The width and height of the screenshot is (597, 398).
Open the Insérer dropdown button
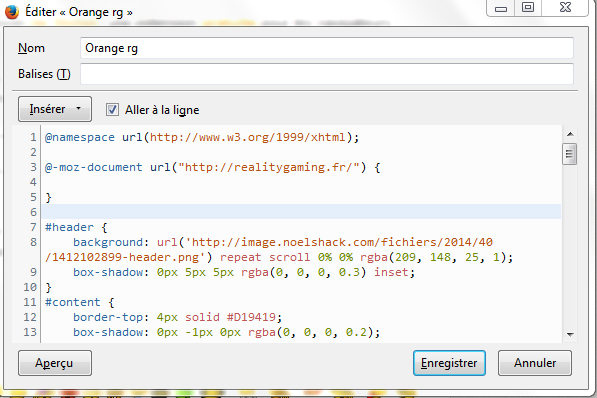coord(55,109)
